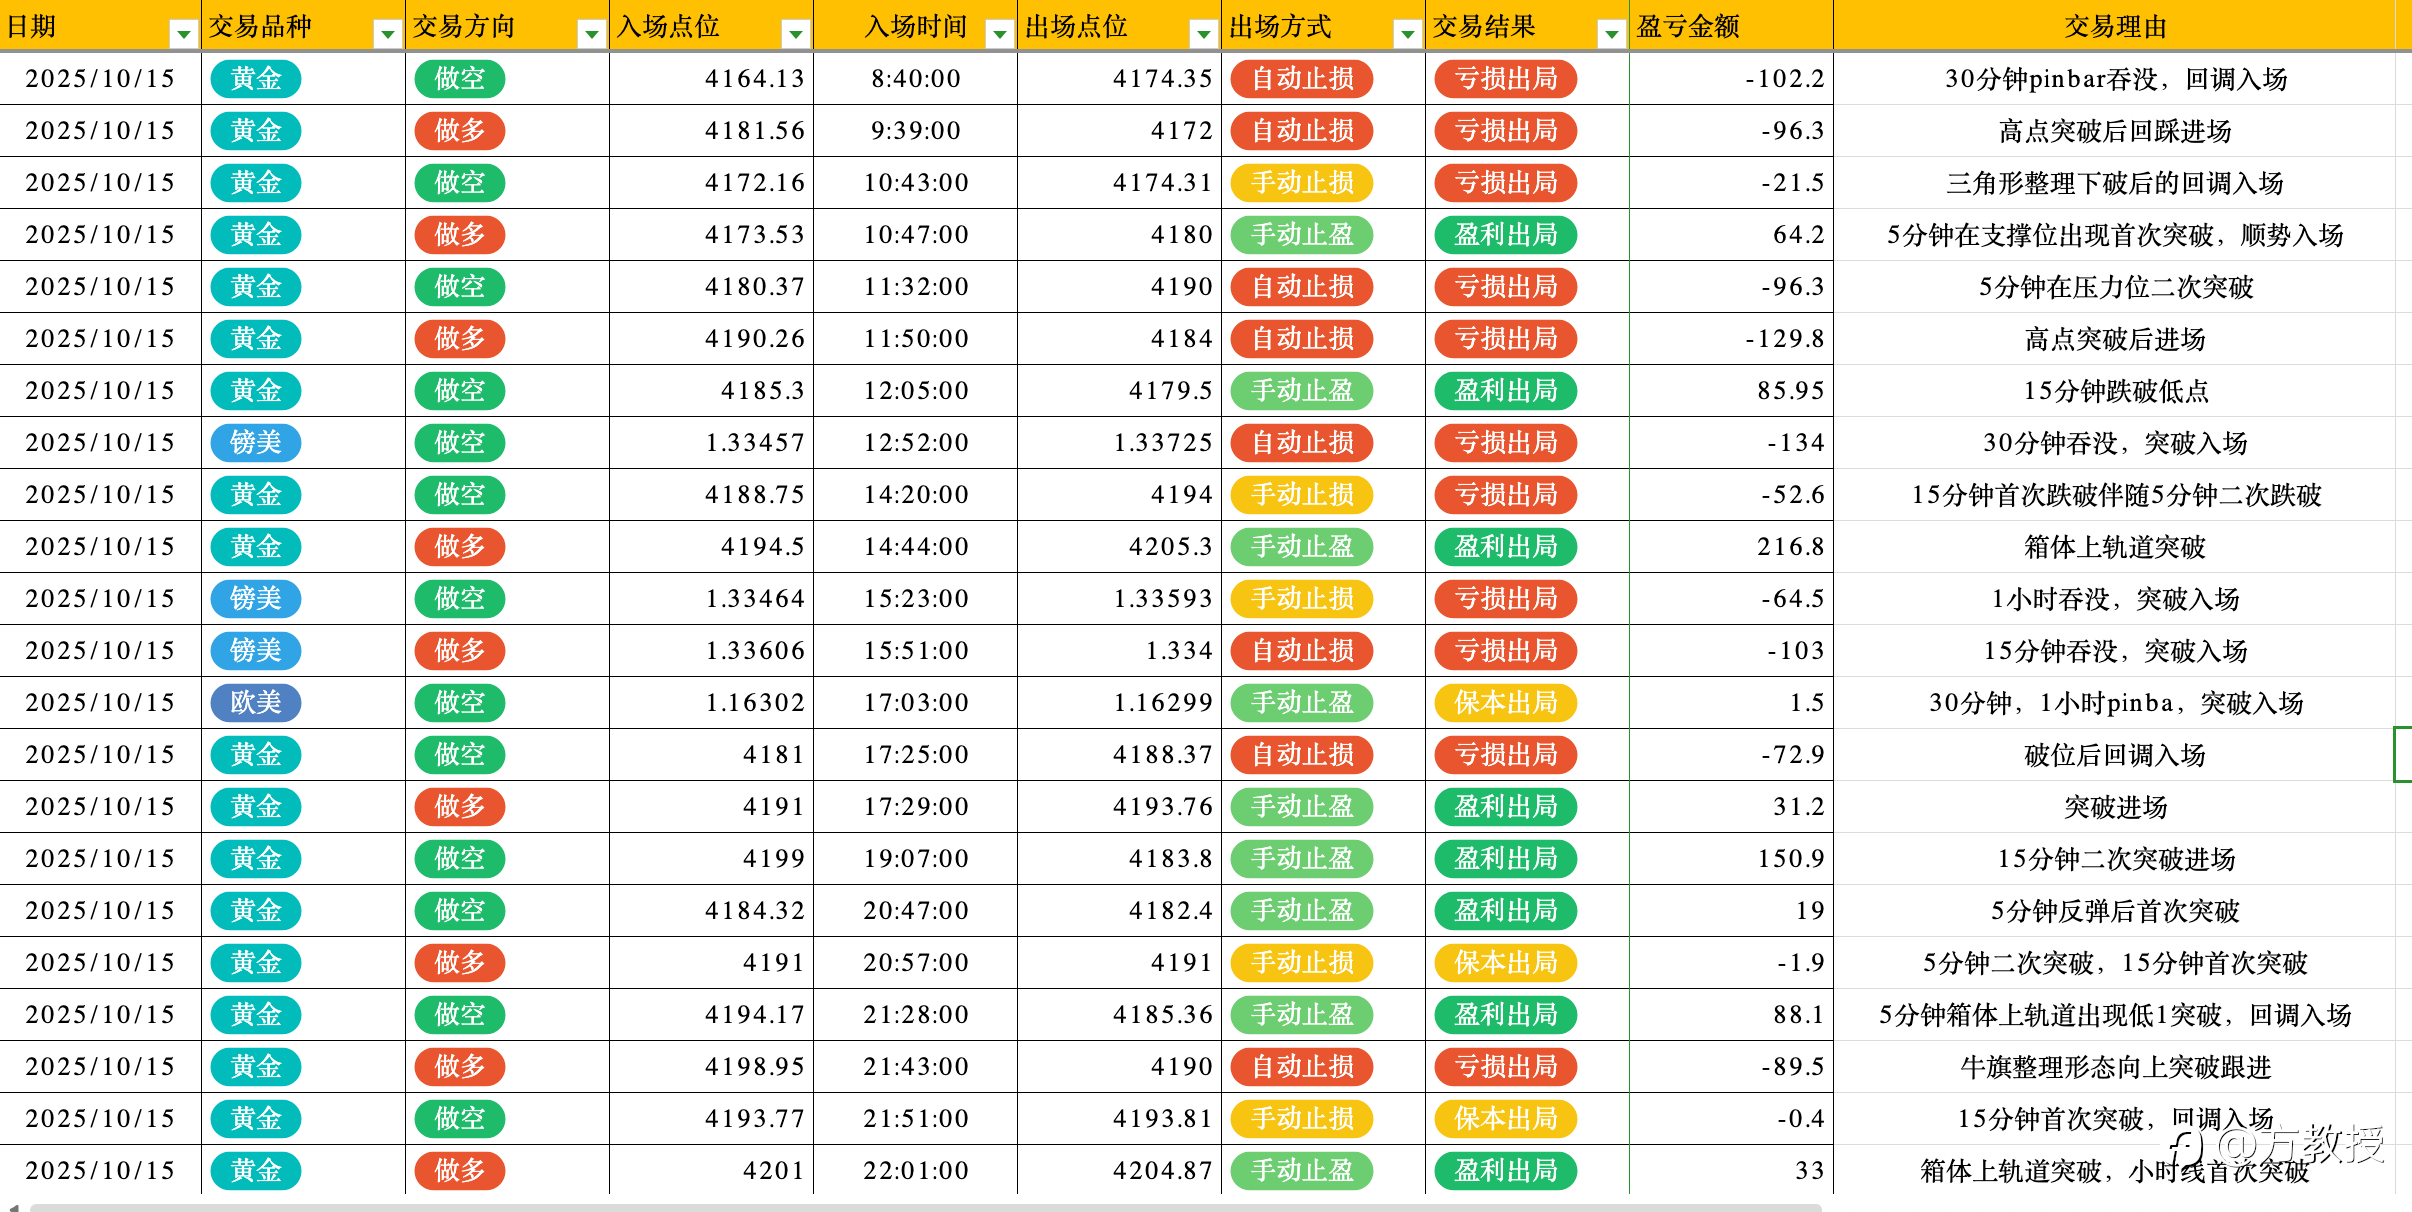The width and height of the screenshot is (2412, 1212).
Task: Click the 高点突破后回踩进场 reason cell
Action: [x=2115, y=131]
